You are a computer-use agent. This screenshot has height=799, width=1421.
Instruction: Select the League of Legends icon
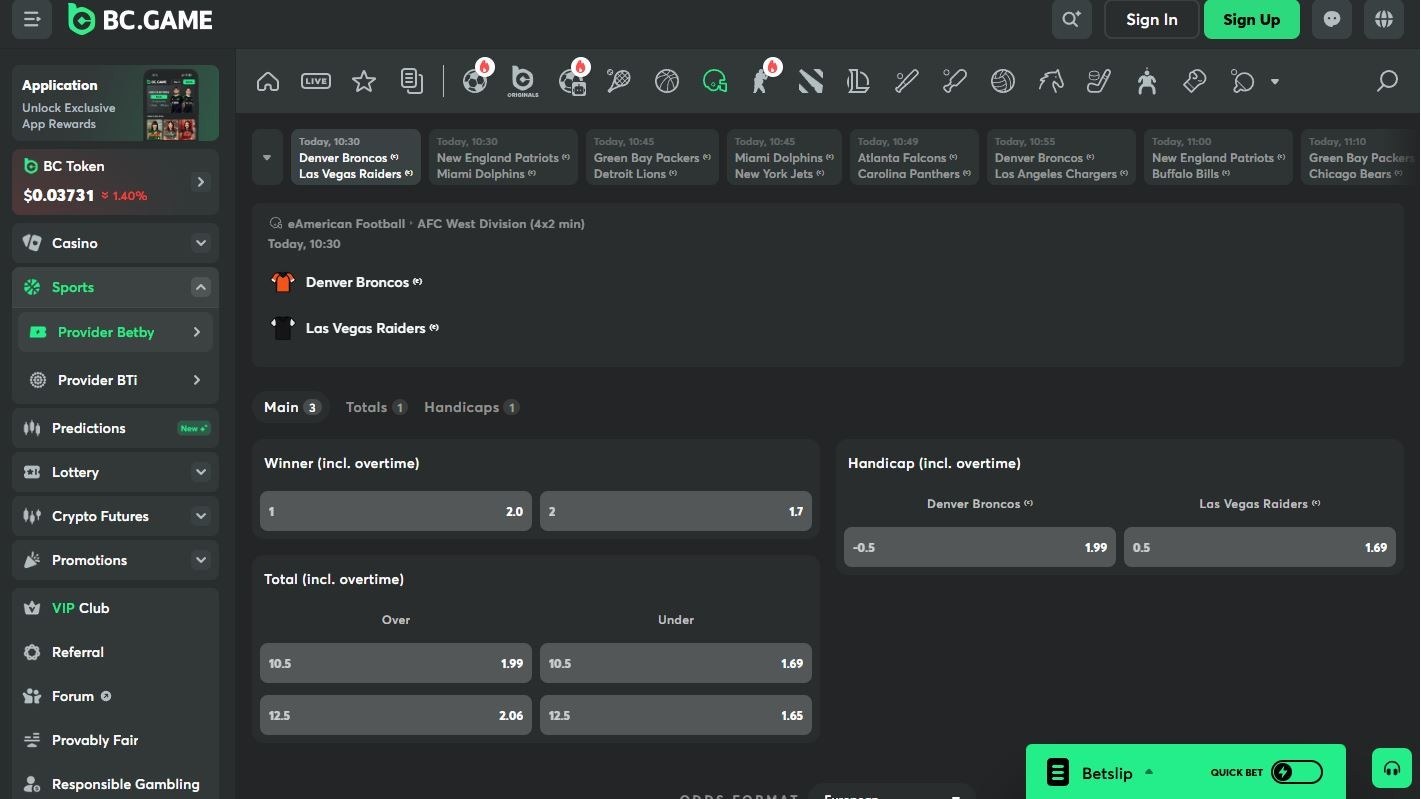[859, 81]
